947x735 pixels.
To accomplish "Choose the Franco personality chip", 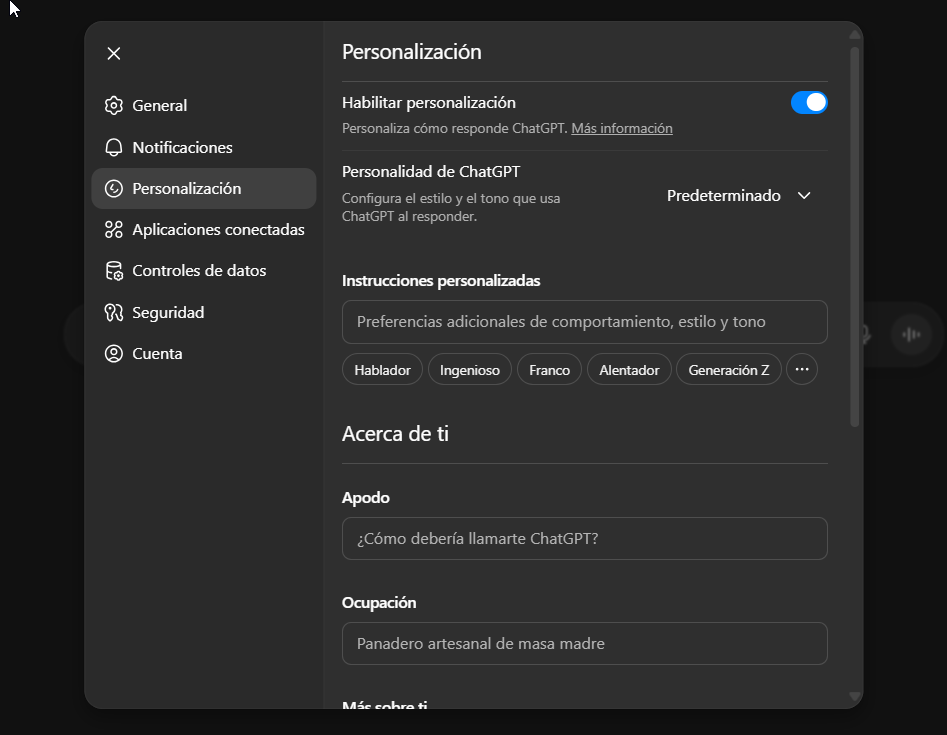I will [549, 369].
